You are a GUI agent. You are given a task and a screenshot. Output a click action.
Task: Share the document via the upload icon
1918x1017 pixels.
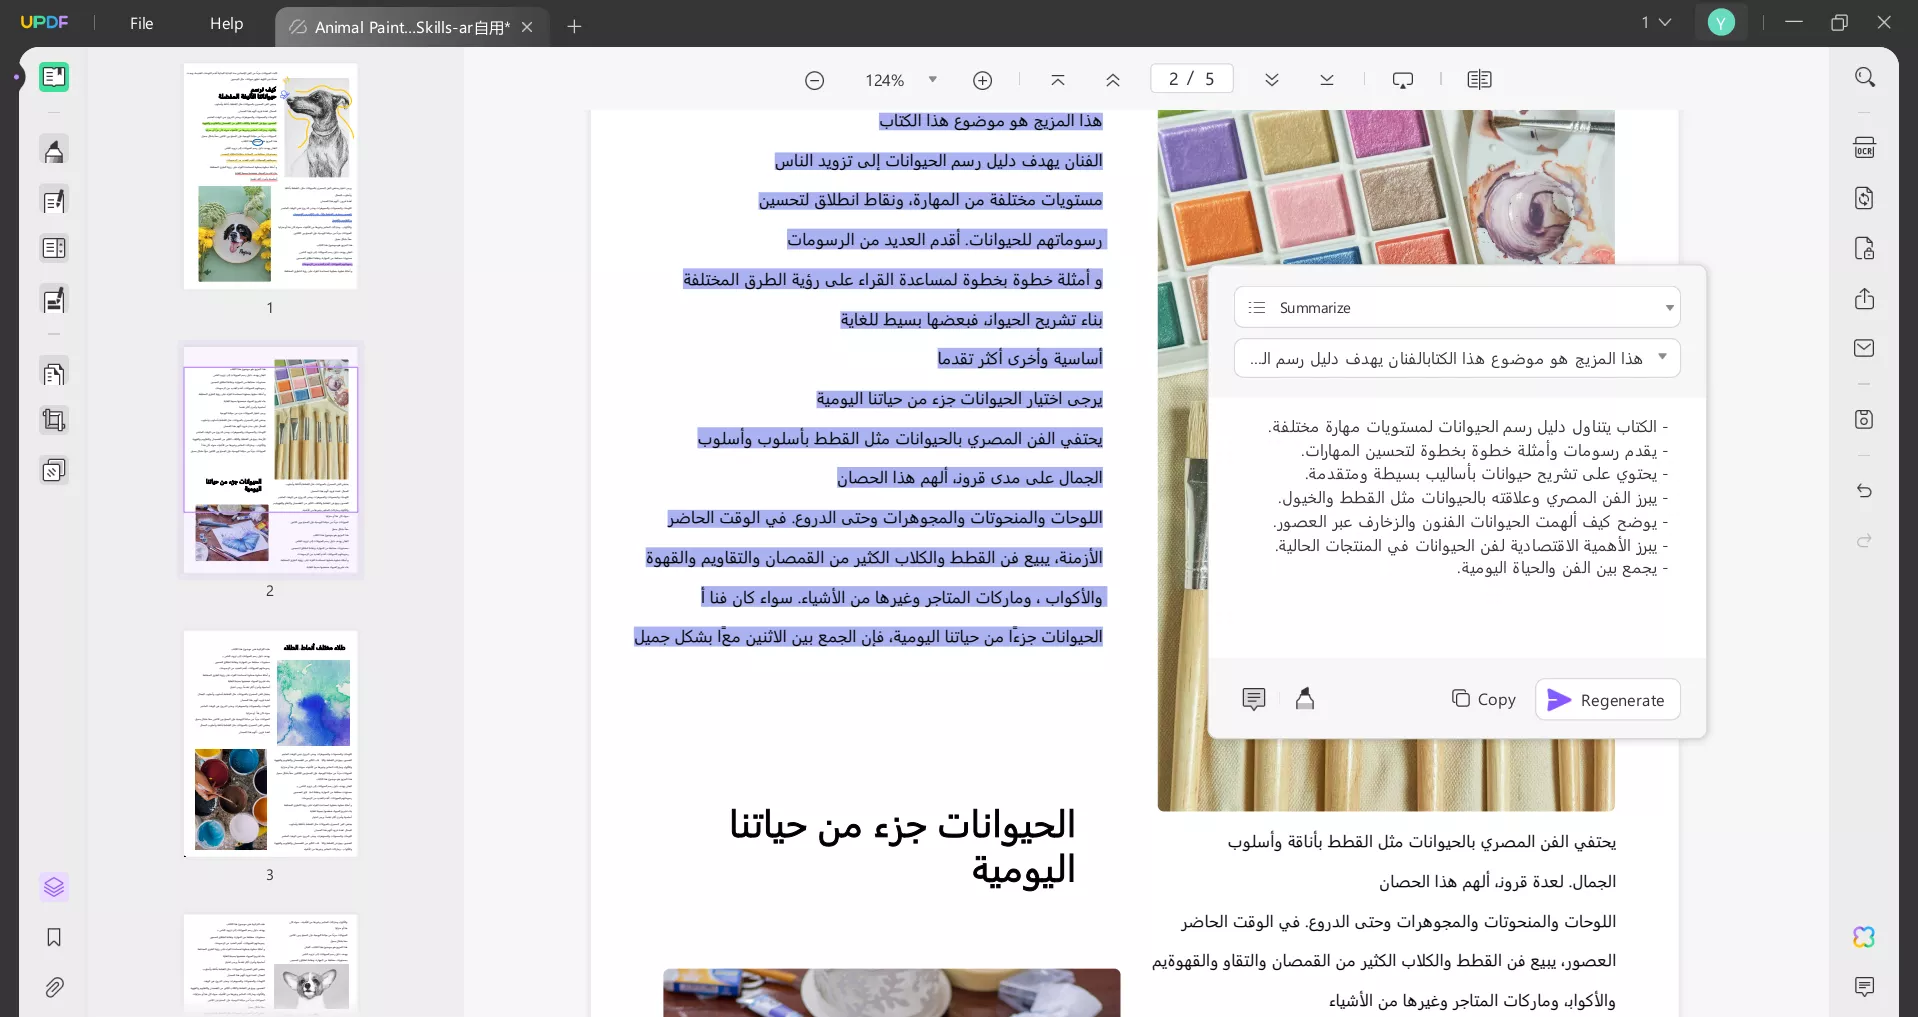pyautogui.click(x=1865, y=300)
